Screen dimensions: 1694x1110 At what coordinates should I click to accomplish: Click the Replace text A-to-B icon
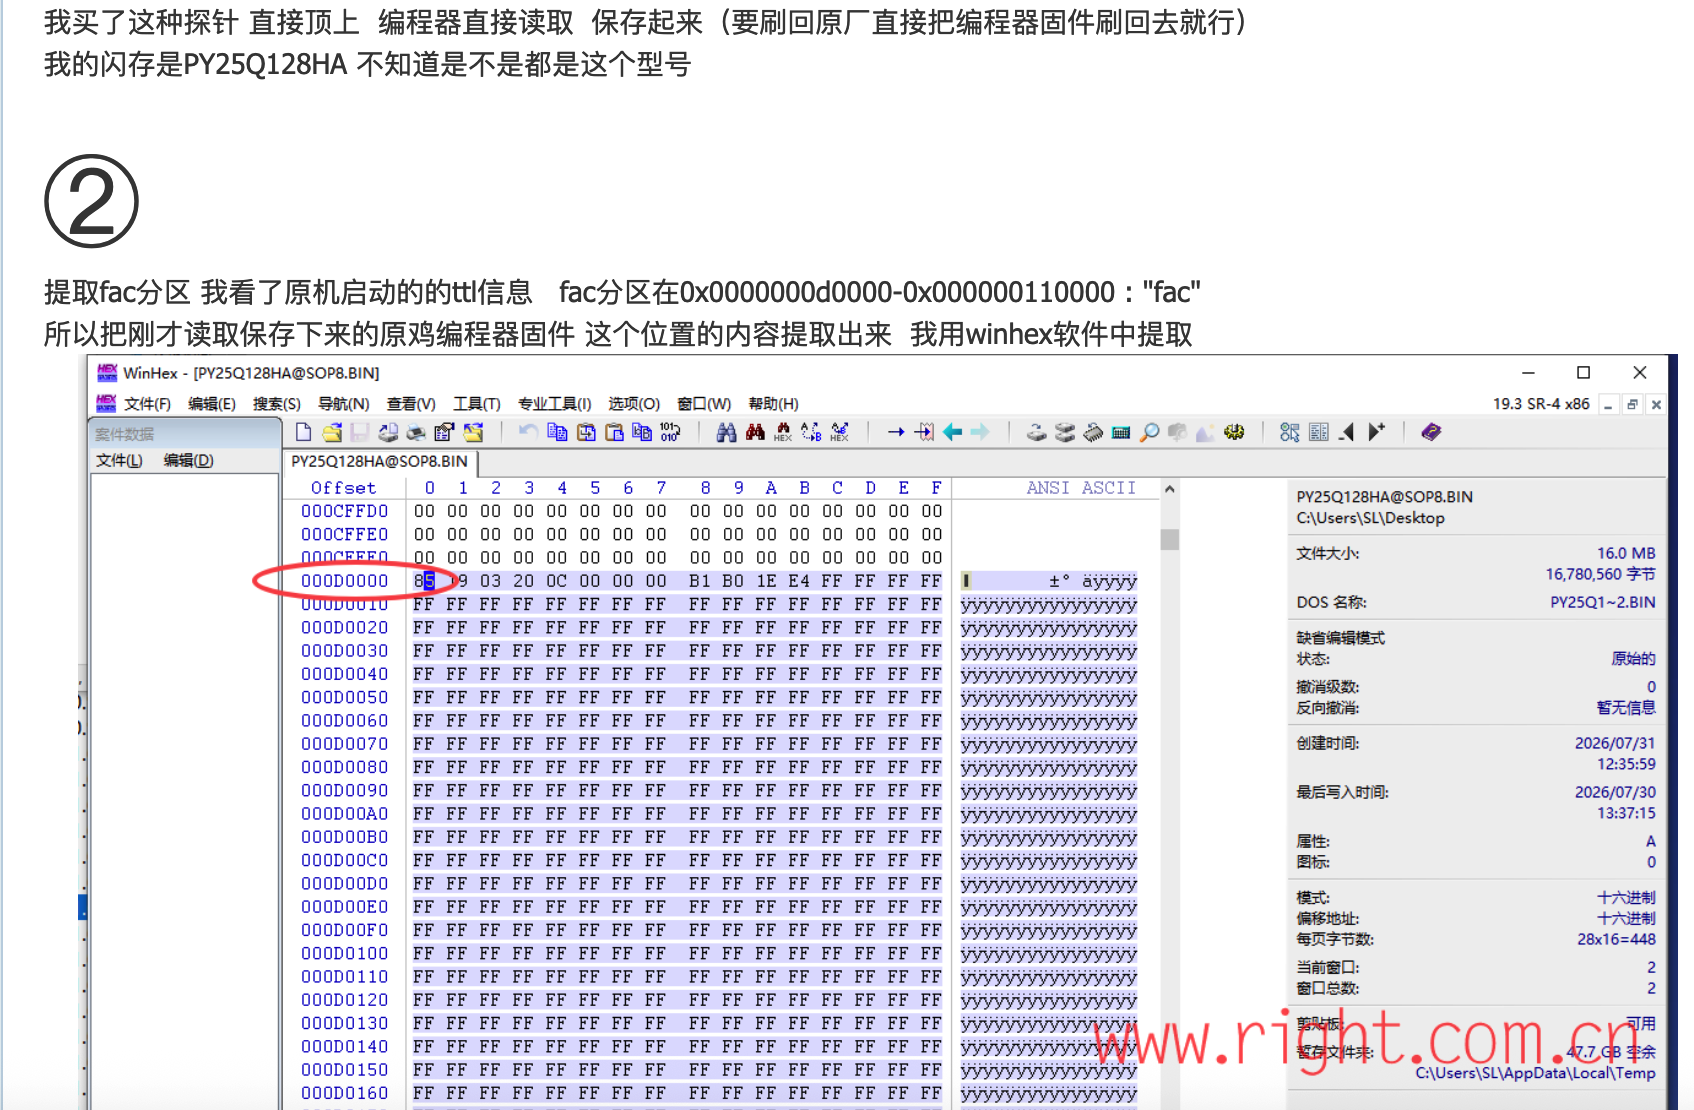click(811, 432)
